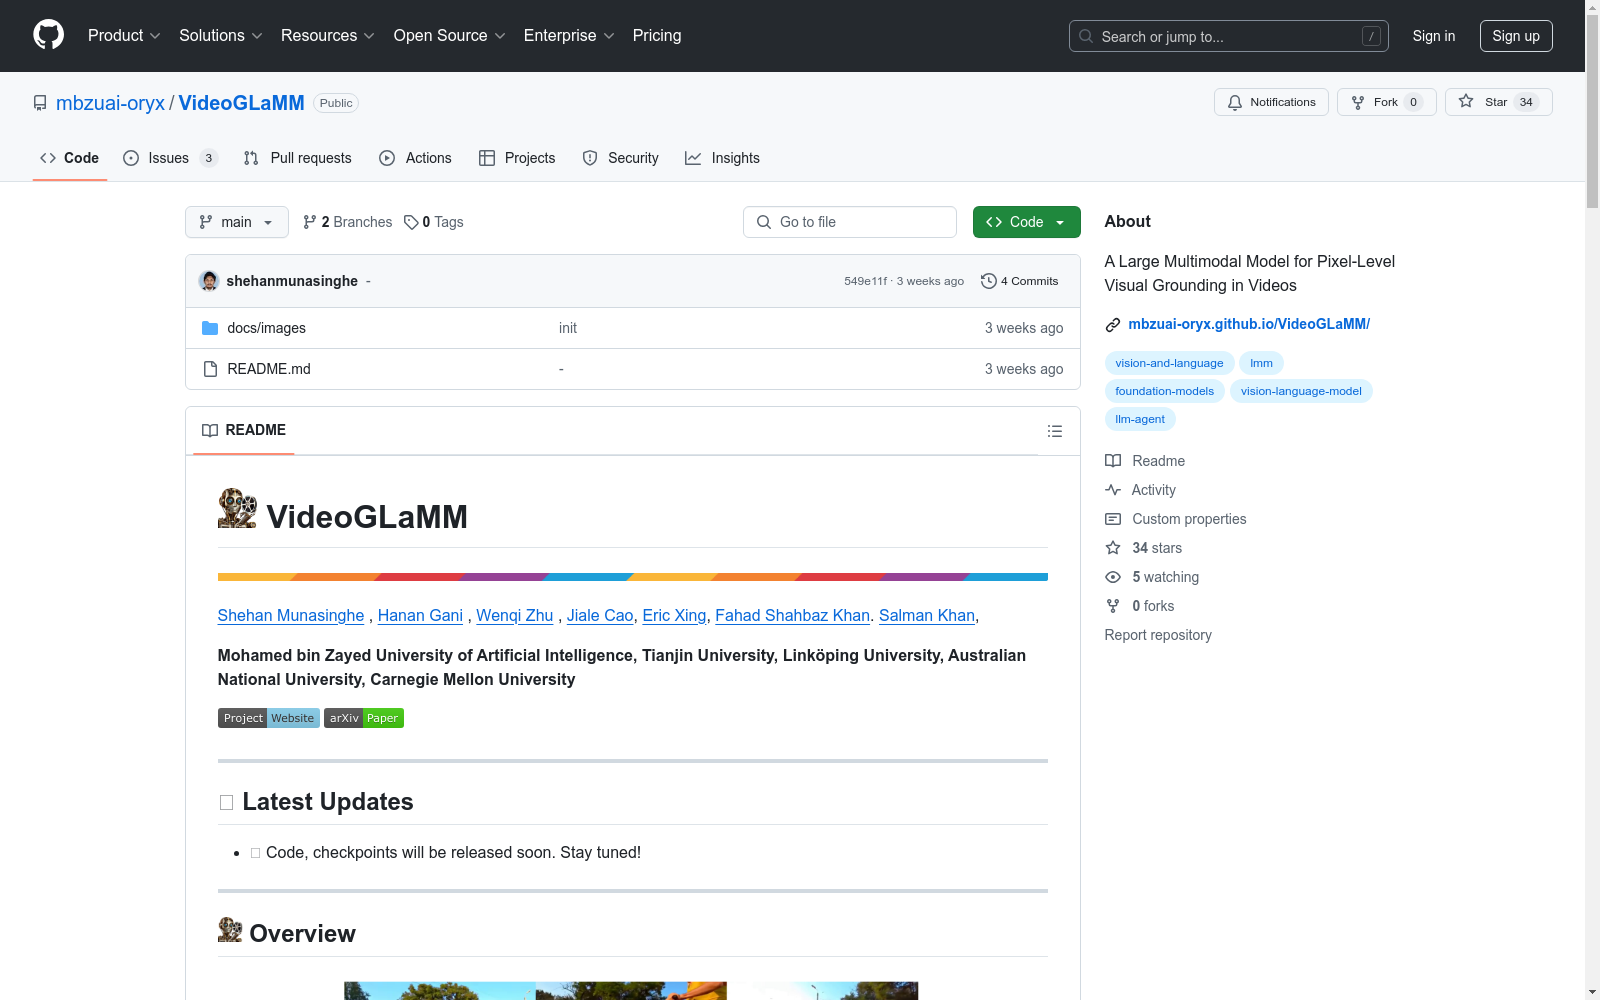The height and width of the screenshot is (1000, 1600).
Task: Open commit hash 549e11f
Action: click(865, 281)
